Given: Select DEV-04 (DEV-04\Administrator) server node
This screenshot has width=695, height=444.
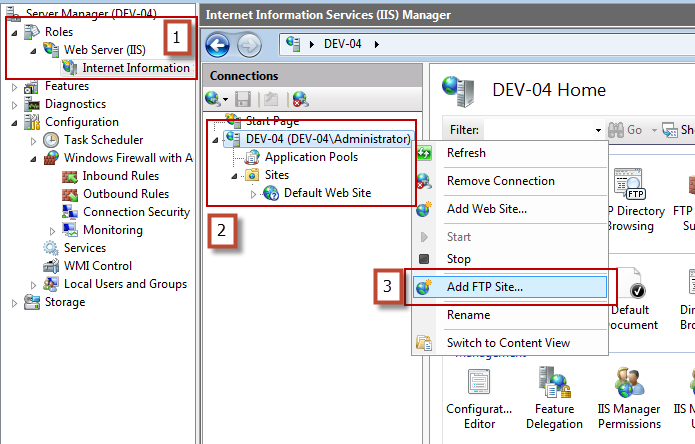Looking at the screenshot, I should point(328,139).
